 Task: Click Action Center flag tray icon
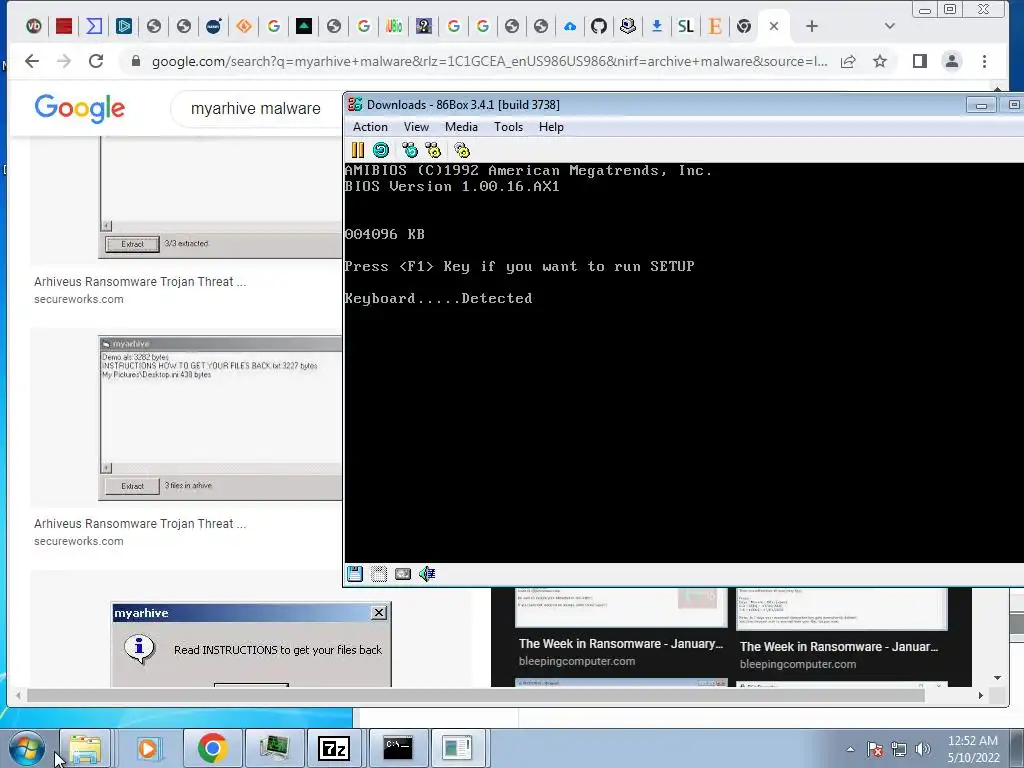click(x=875, y=749)
